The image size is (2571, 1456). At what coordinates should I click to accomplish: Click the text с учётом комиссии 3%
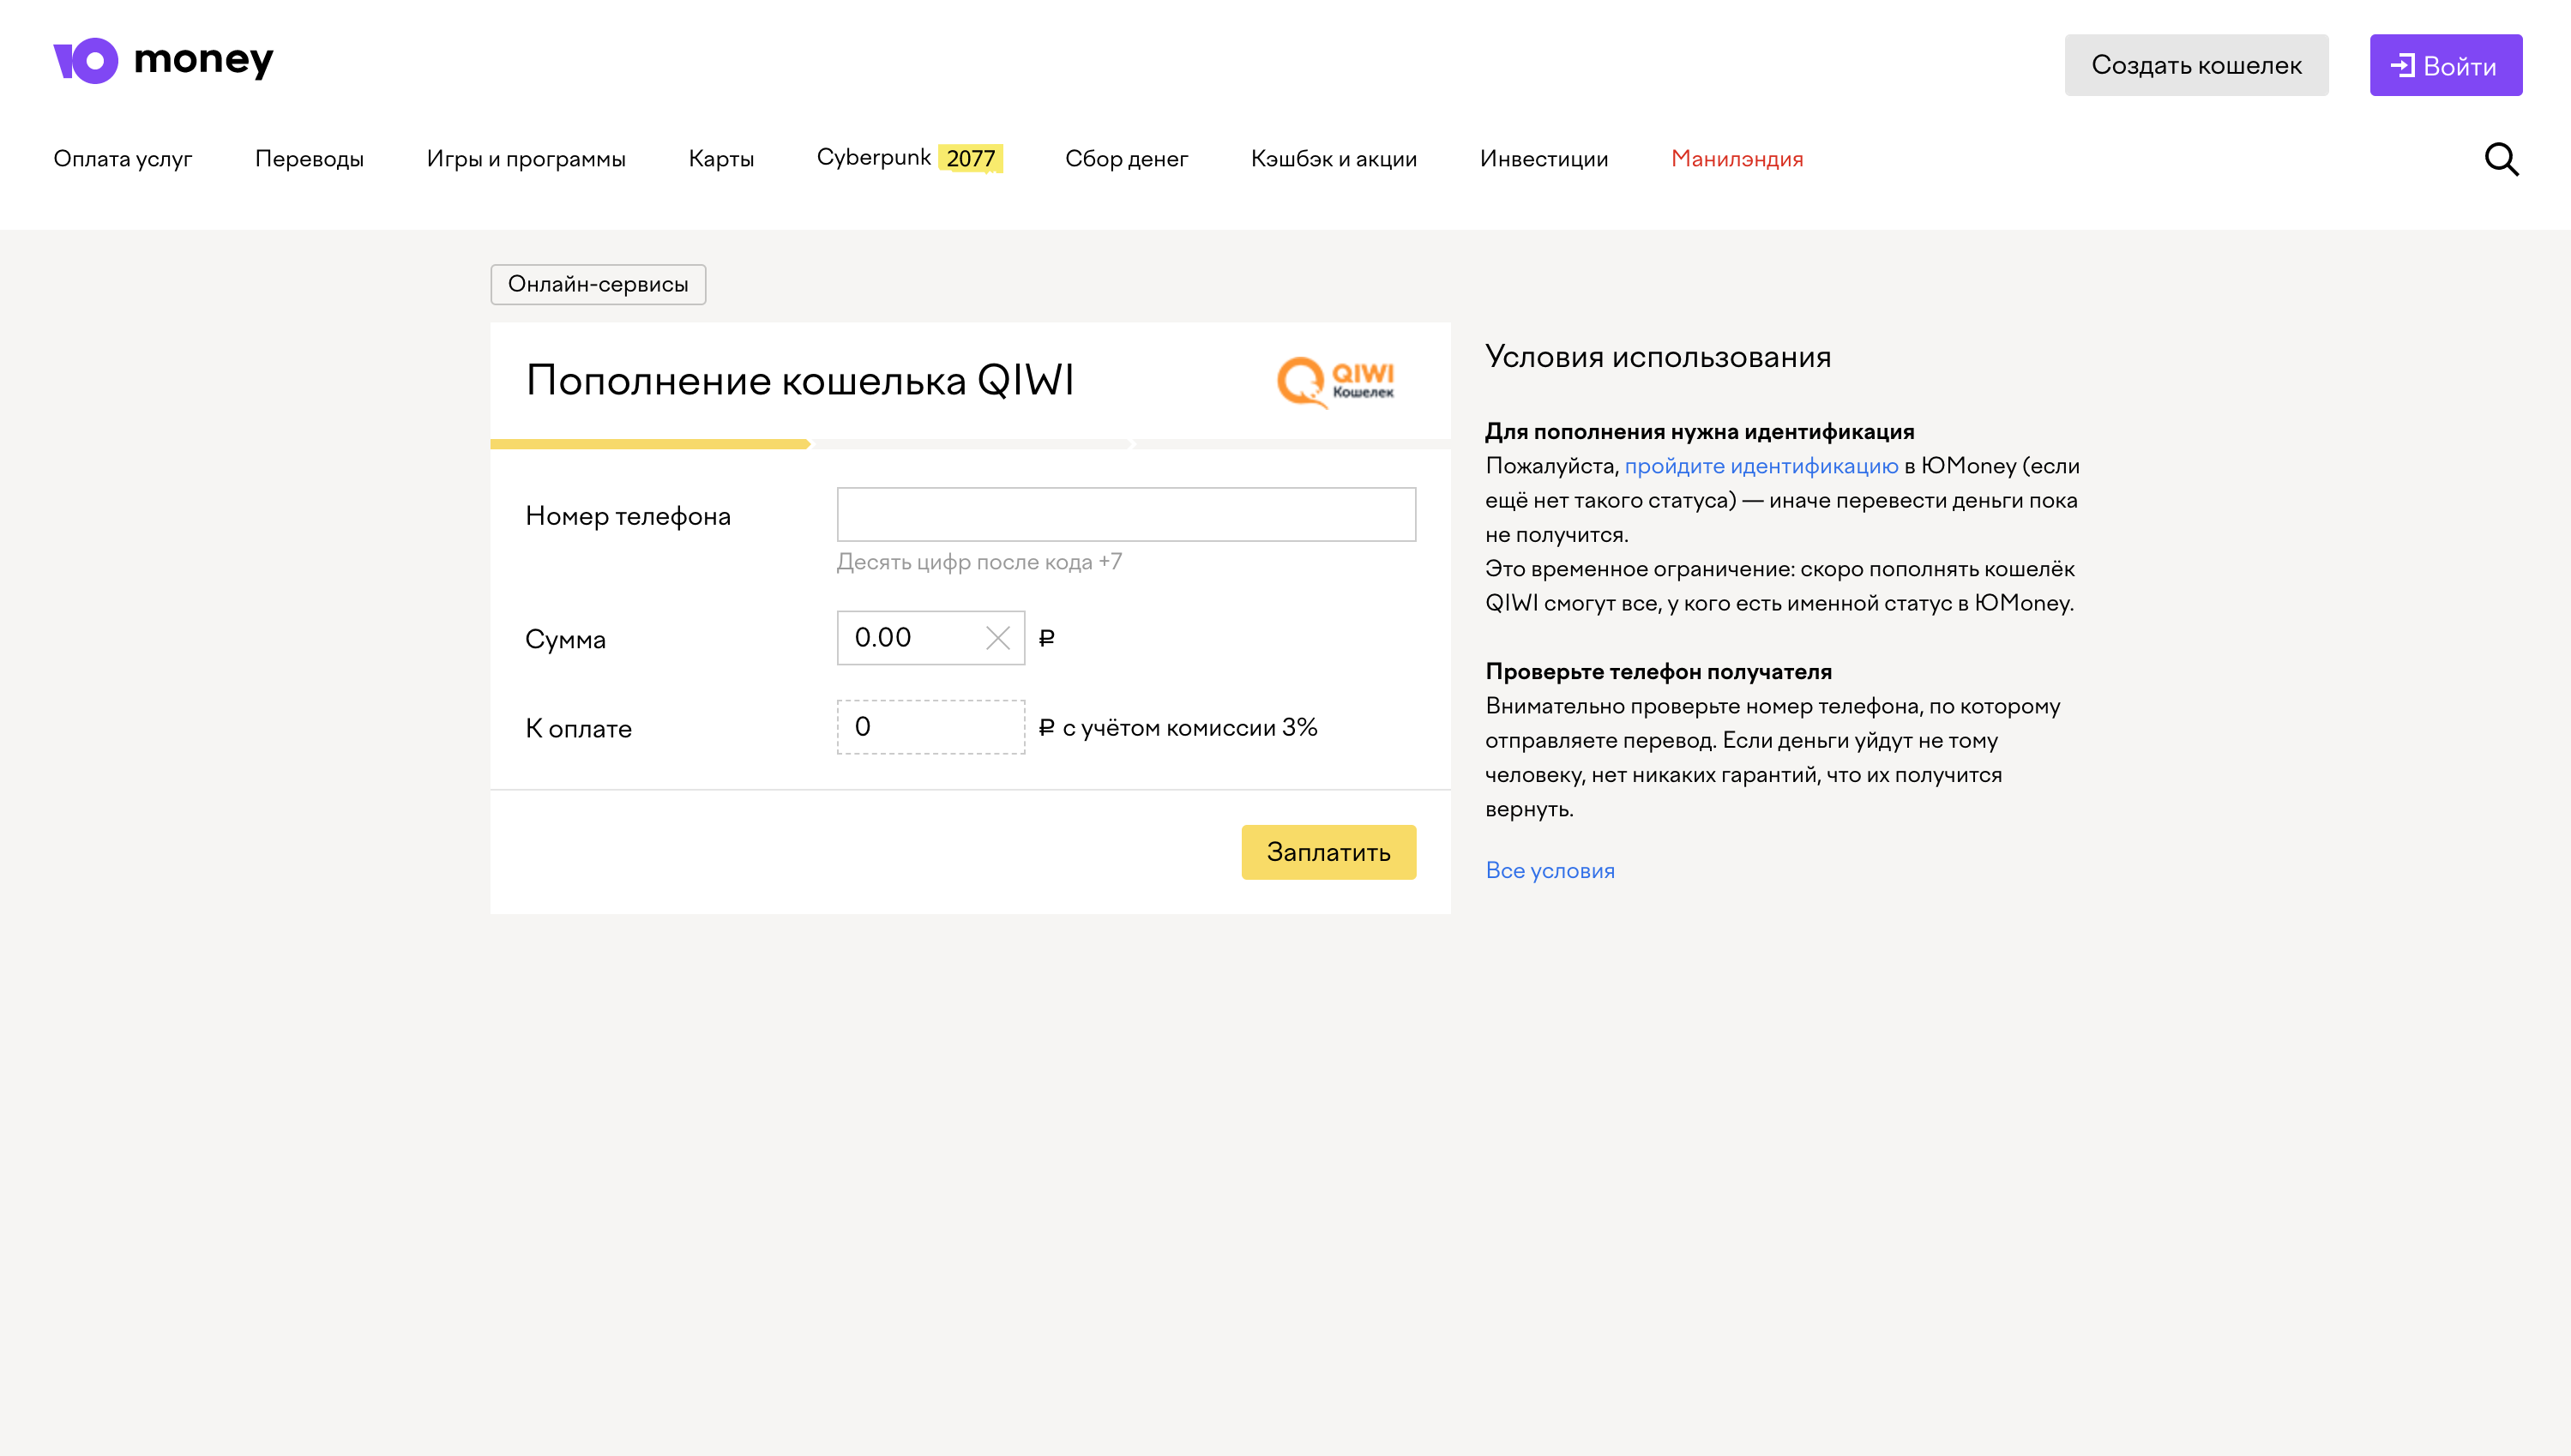click(1190, 727)
